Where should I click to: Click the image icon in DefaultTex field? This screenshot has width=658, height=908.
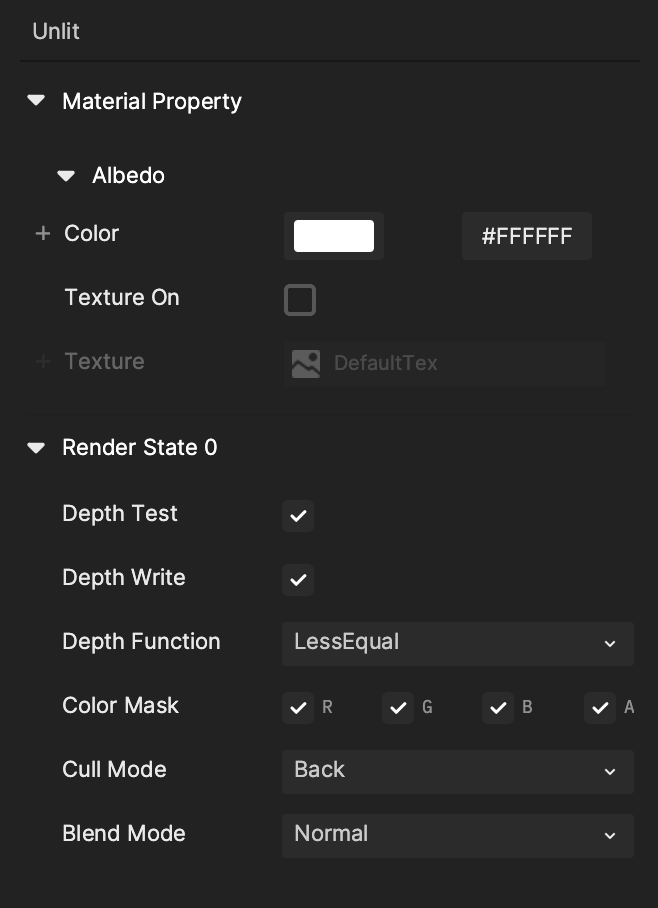coord(306,364)
